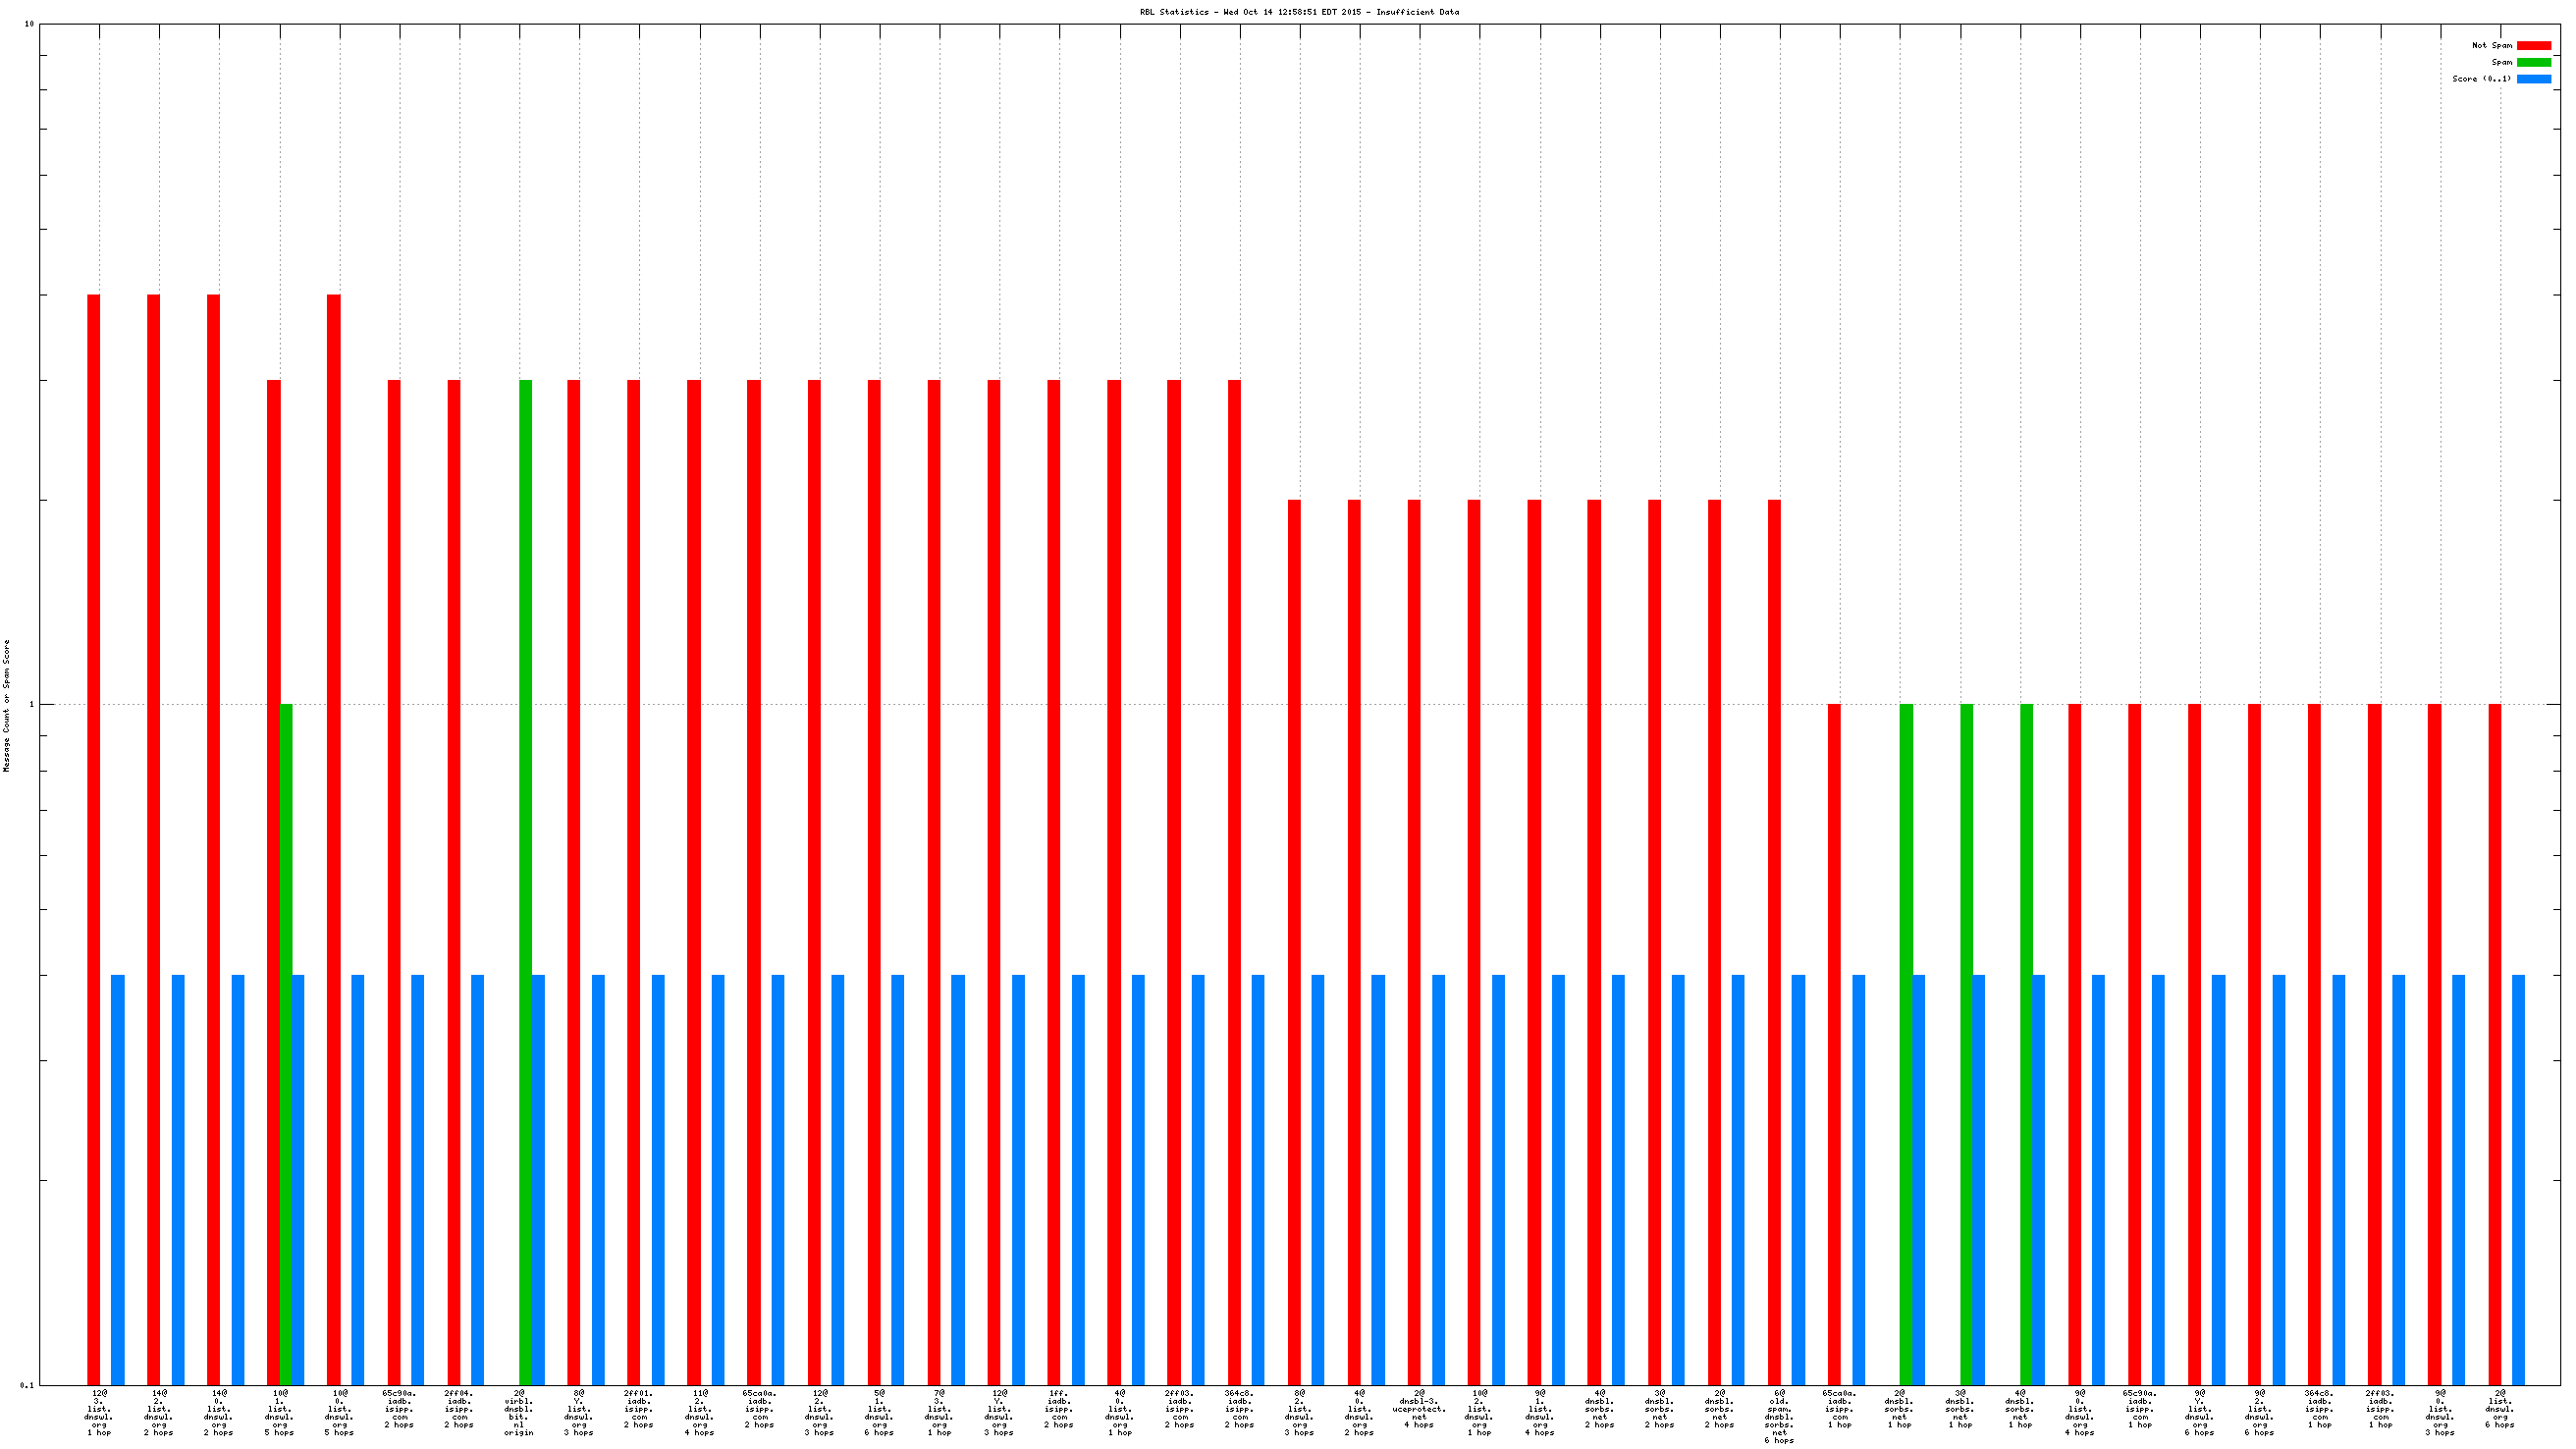Click the y-axis tick label 1
Viewport: 2576px width, 1449px height.
[31, 705]
